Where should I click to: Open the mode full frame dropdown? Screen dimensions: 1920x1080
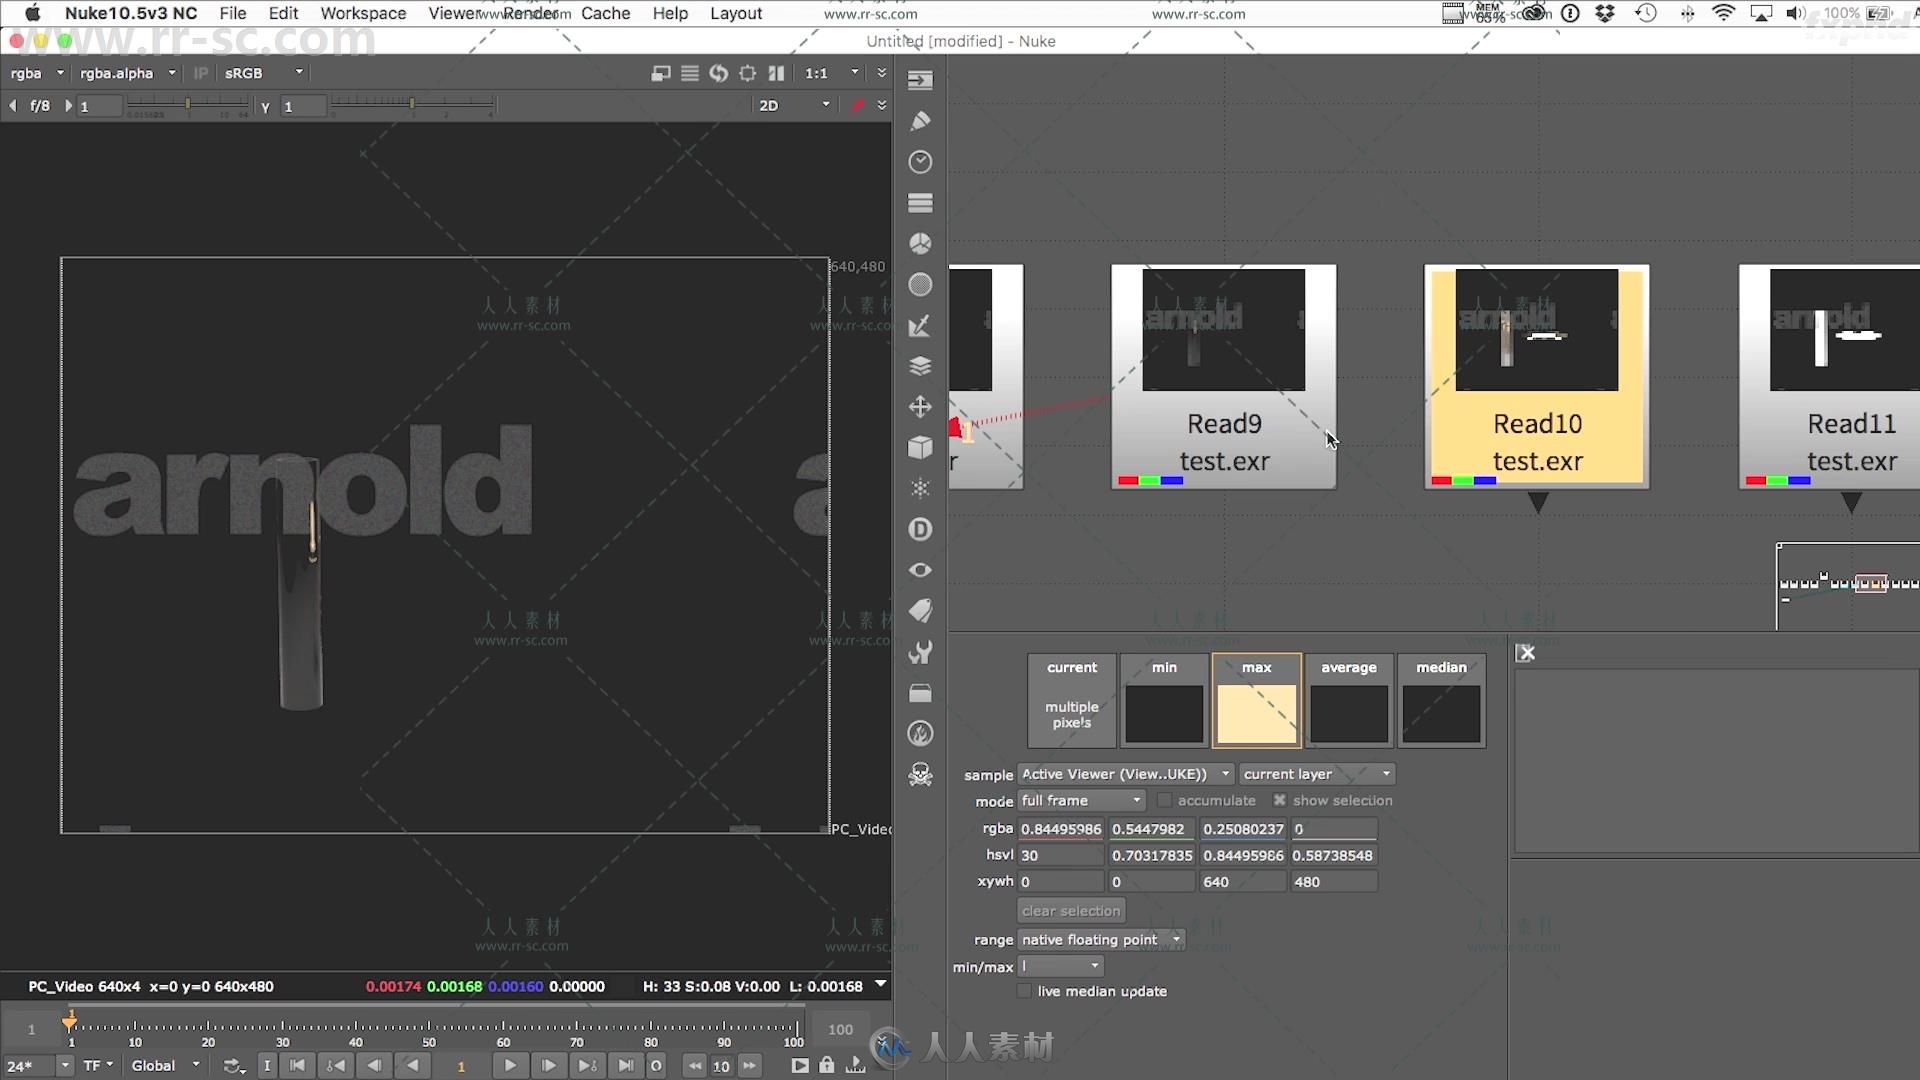1081,800
